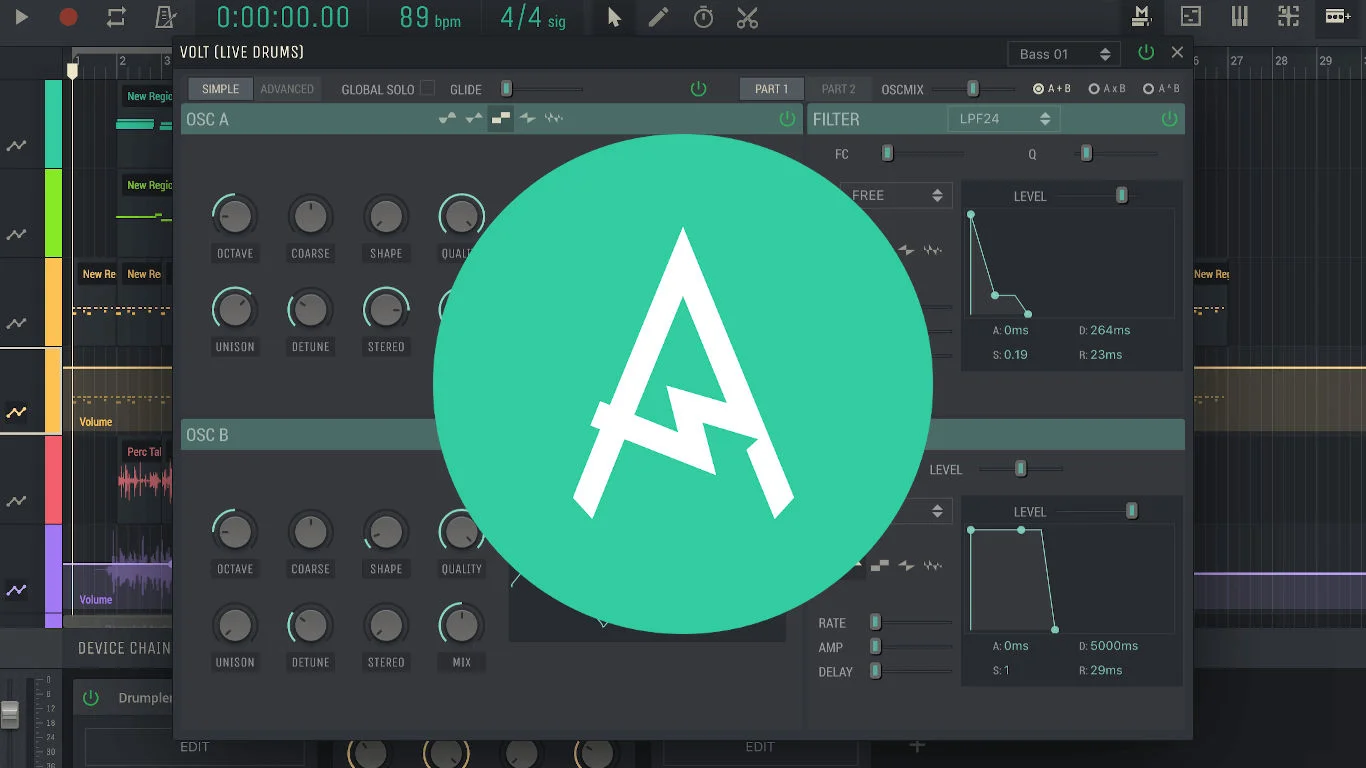This screenshot has height=768, width=1366.
Task: Click the plus button in device chain
Action: (917, 745)
